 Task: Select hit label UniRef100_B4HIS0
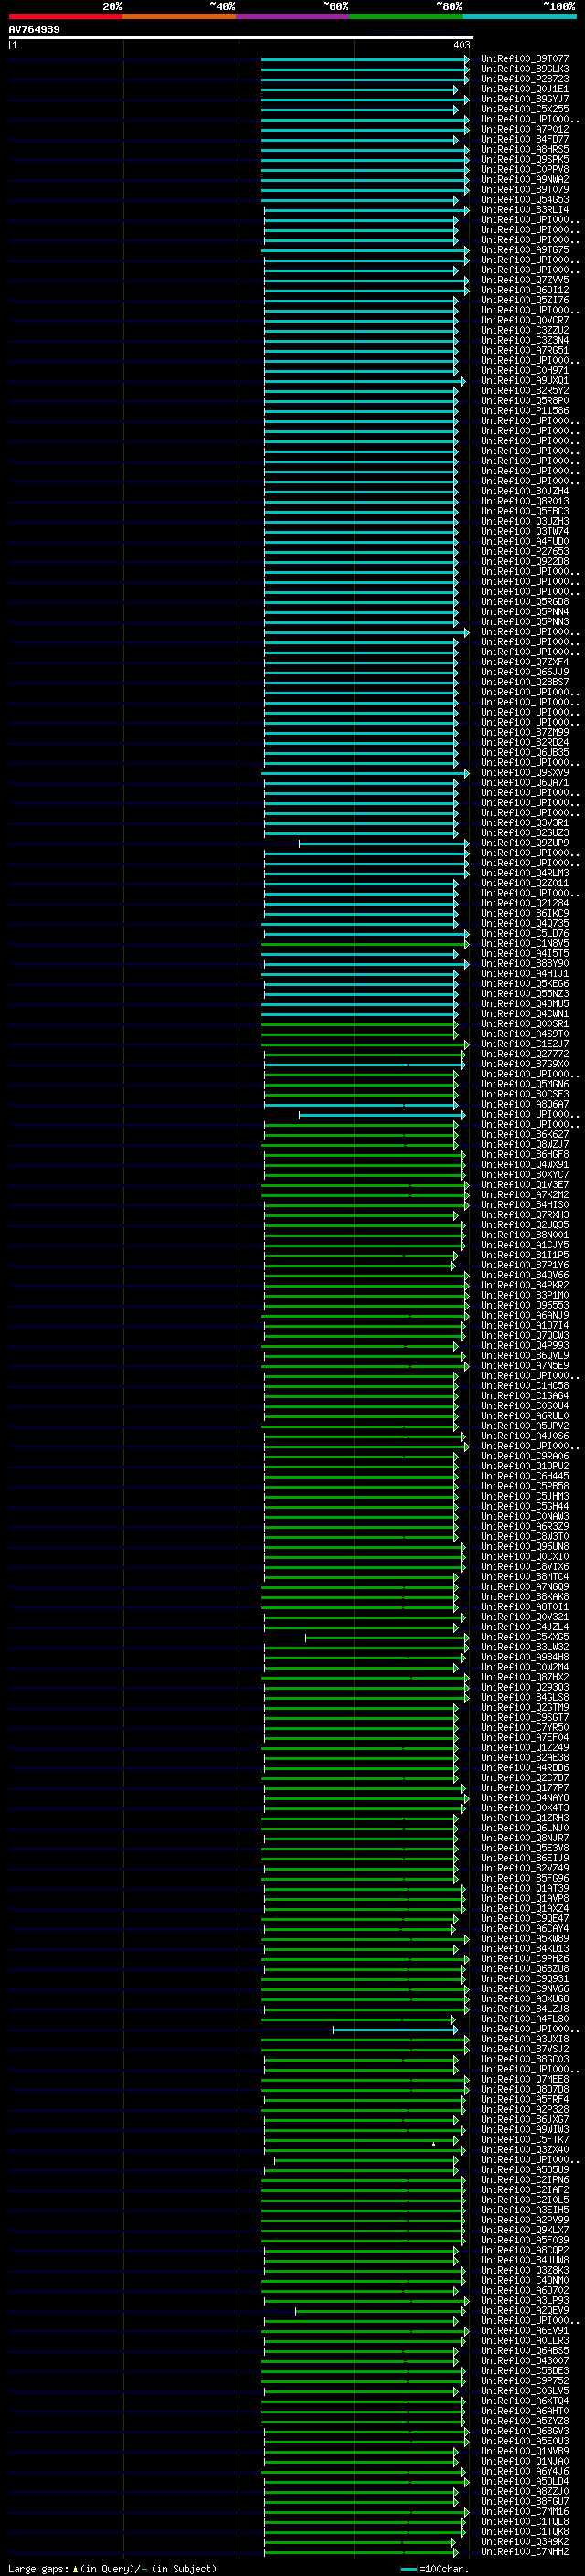[x=525, y=1204]
